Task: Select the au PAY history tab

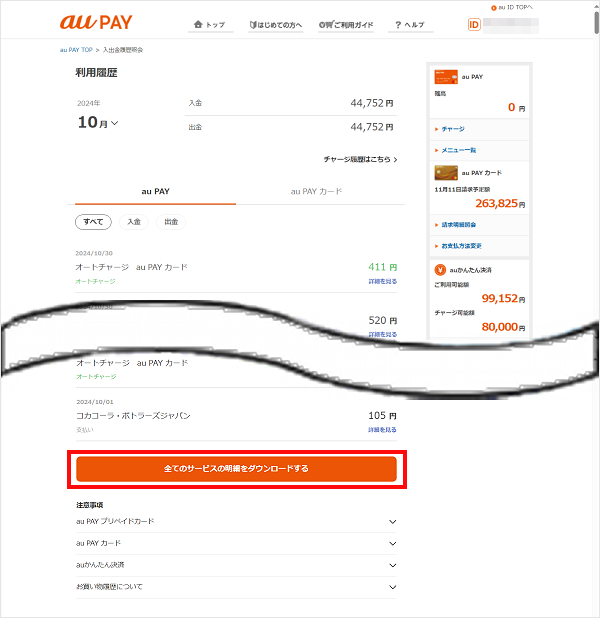Action: (x=156, y=190)
